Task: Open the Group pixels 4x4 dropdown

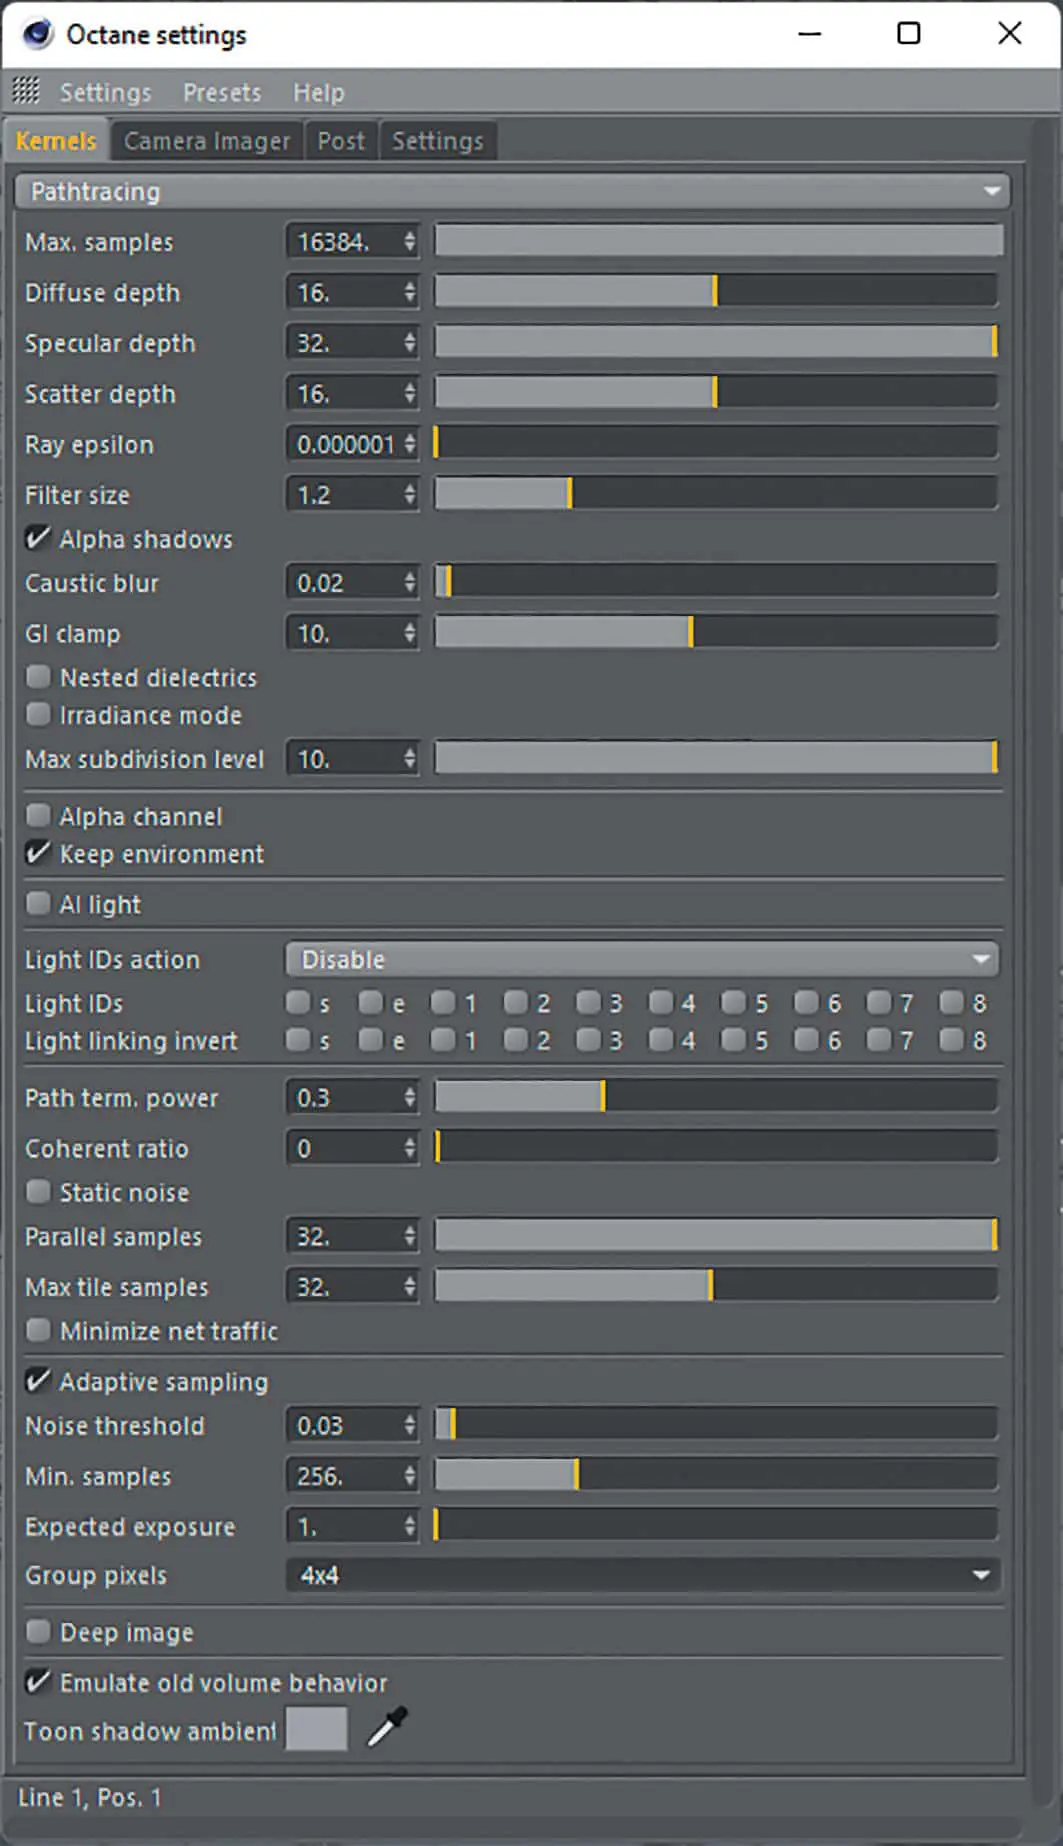Action: [641, 1576]
